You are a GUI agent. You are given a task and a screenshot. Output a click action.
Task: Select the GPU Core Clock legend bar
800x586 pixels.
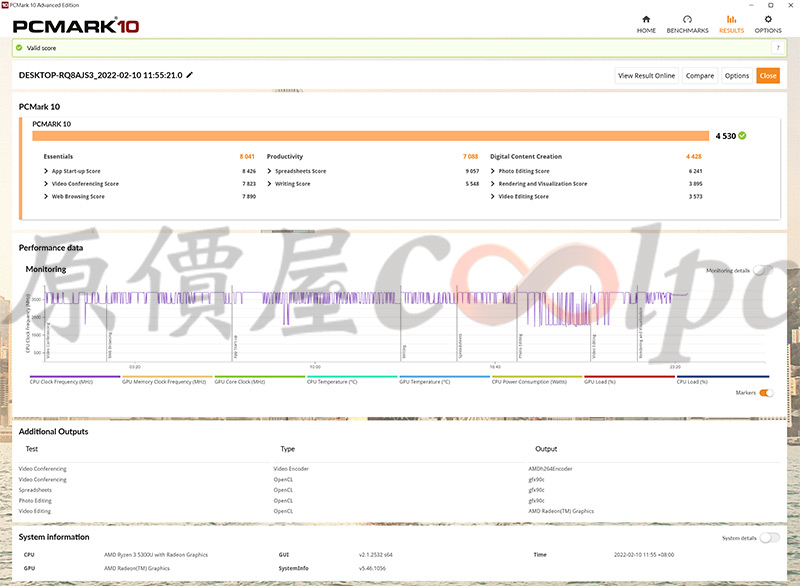260,376
